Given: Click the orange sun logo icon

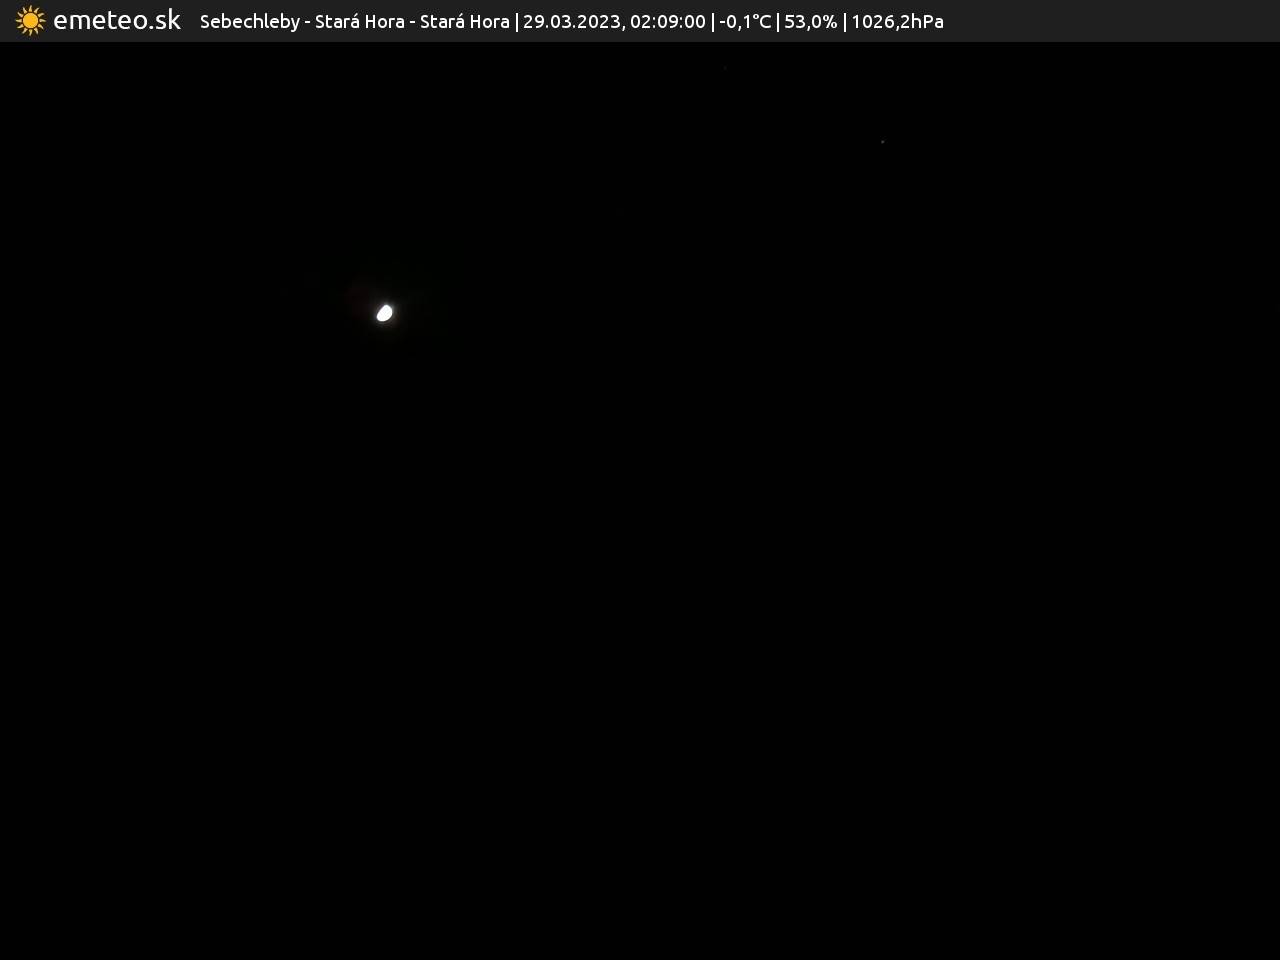Looking at the screenshot, I should click(30, 21).
